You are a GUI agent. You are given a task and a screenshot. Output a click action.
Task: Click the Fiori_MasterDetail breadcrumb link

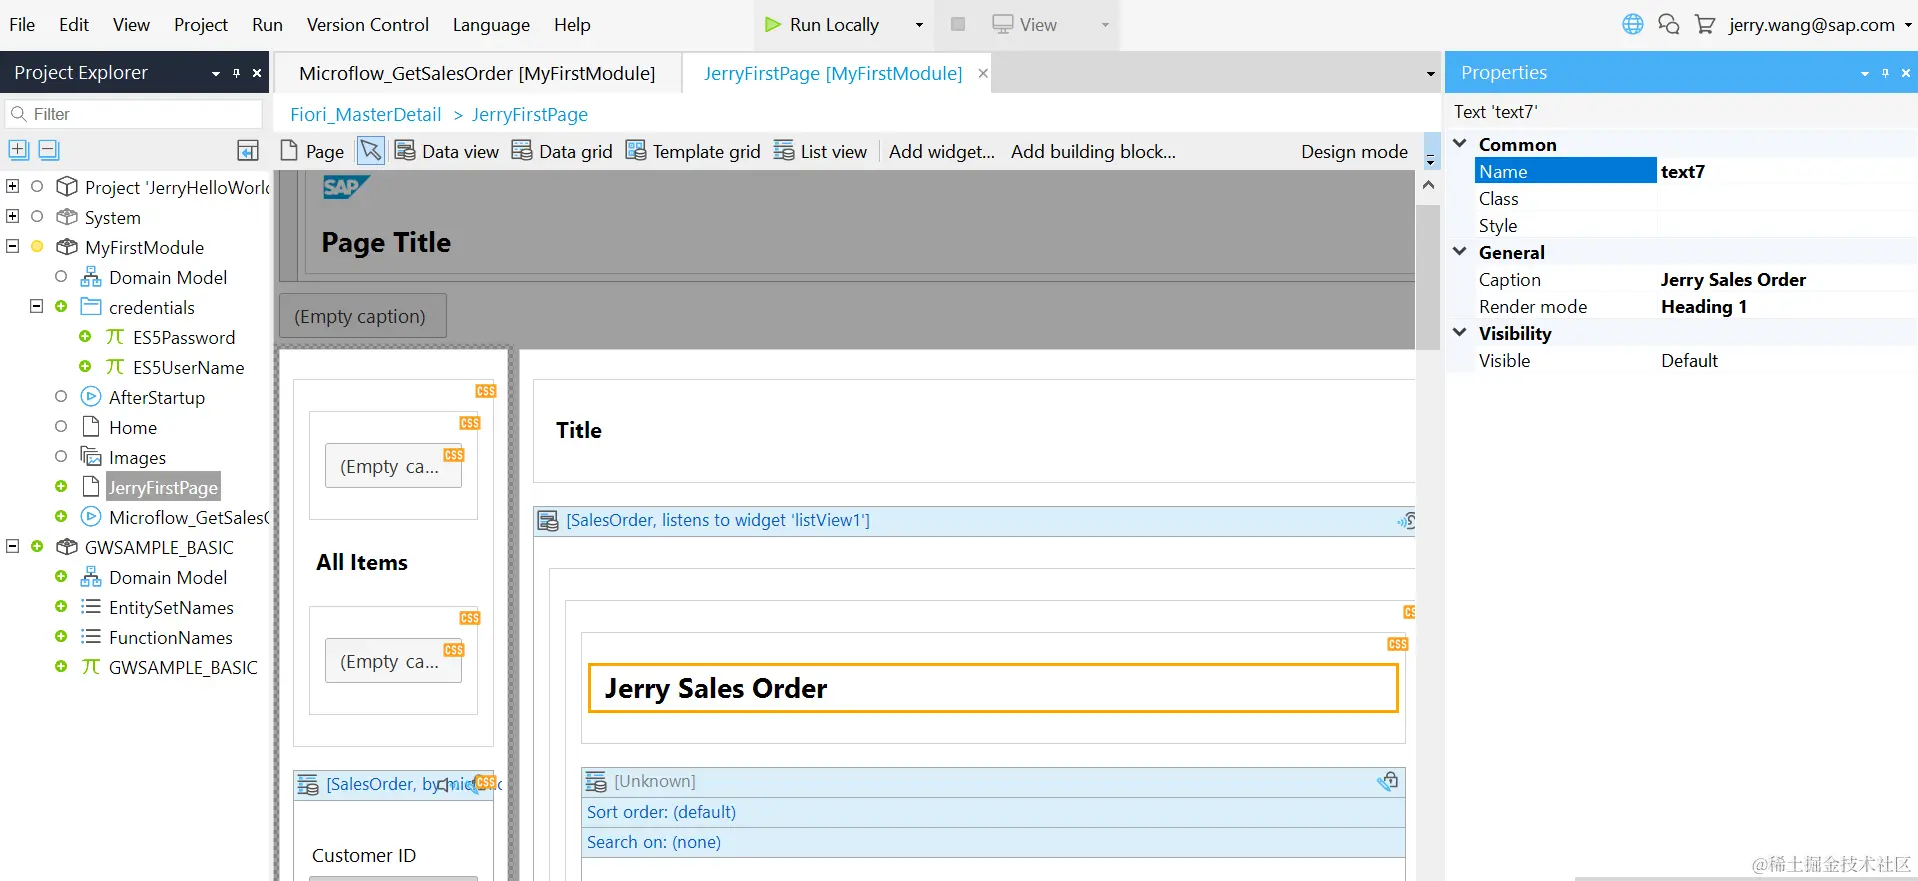pyautogui.click(x=366, y=114)
